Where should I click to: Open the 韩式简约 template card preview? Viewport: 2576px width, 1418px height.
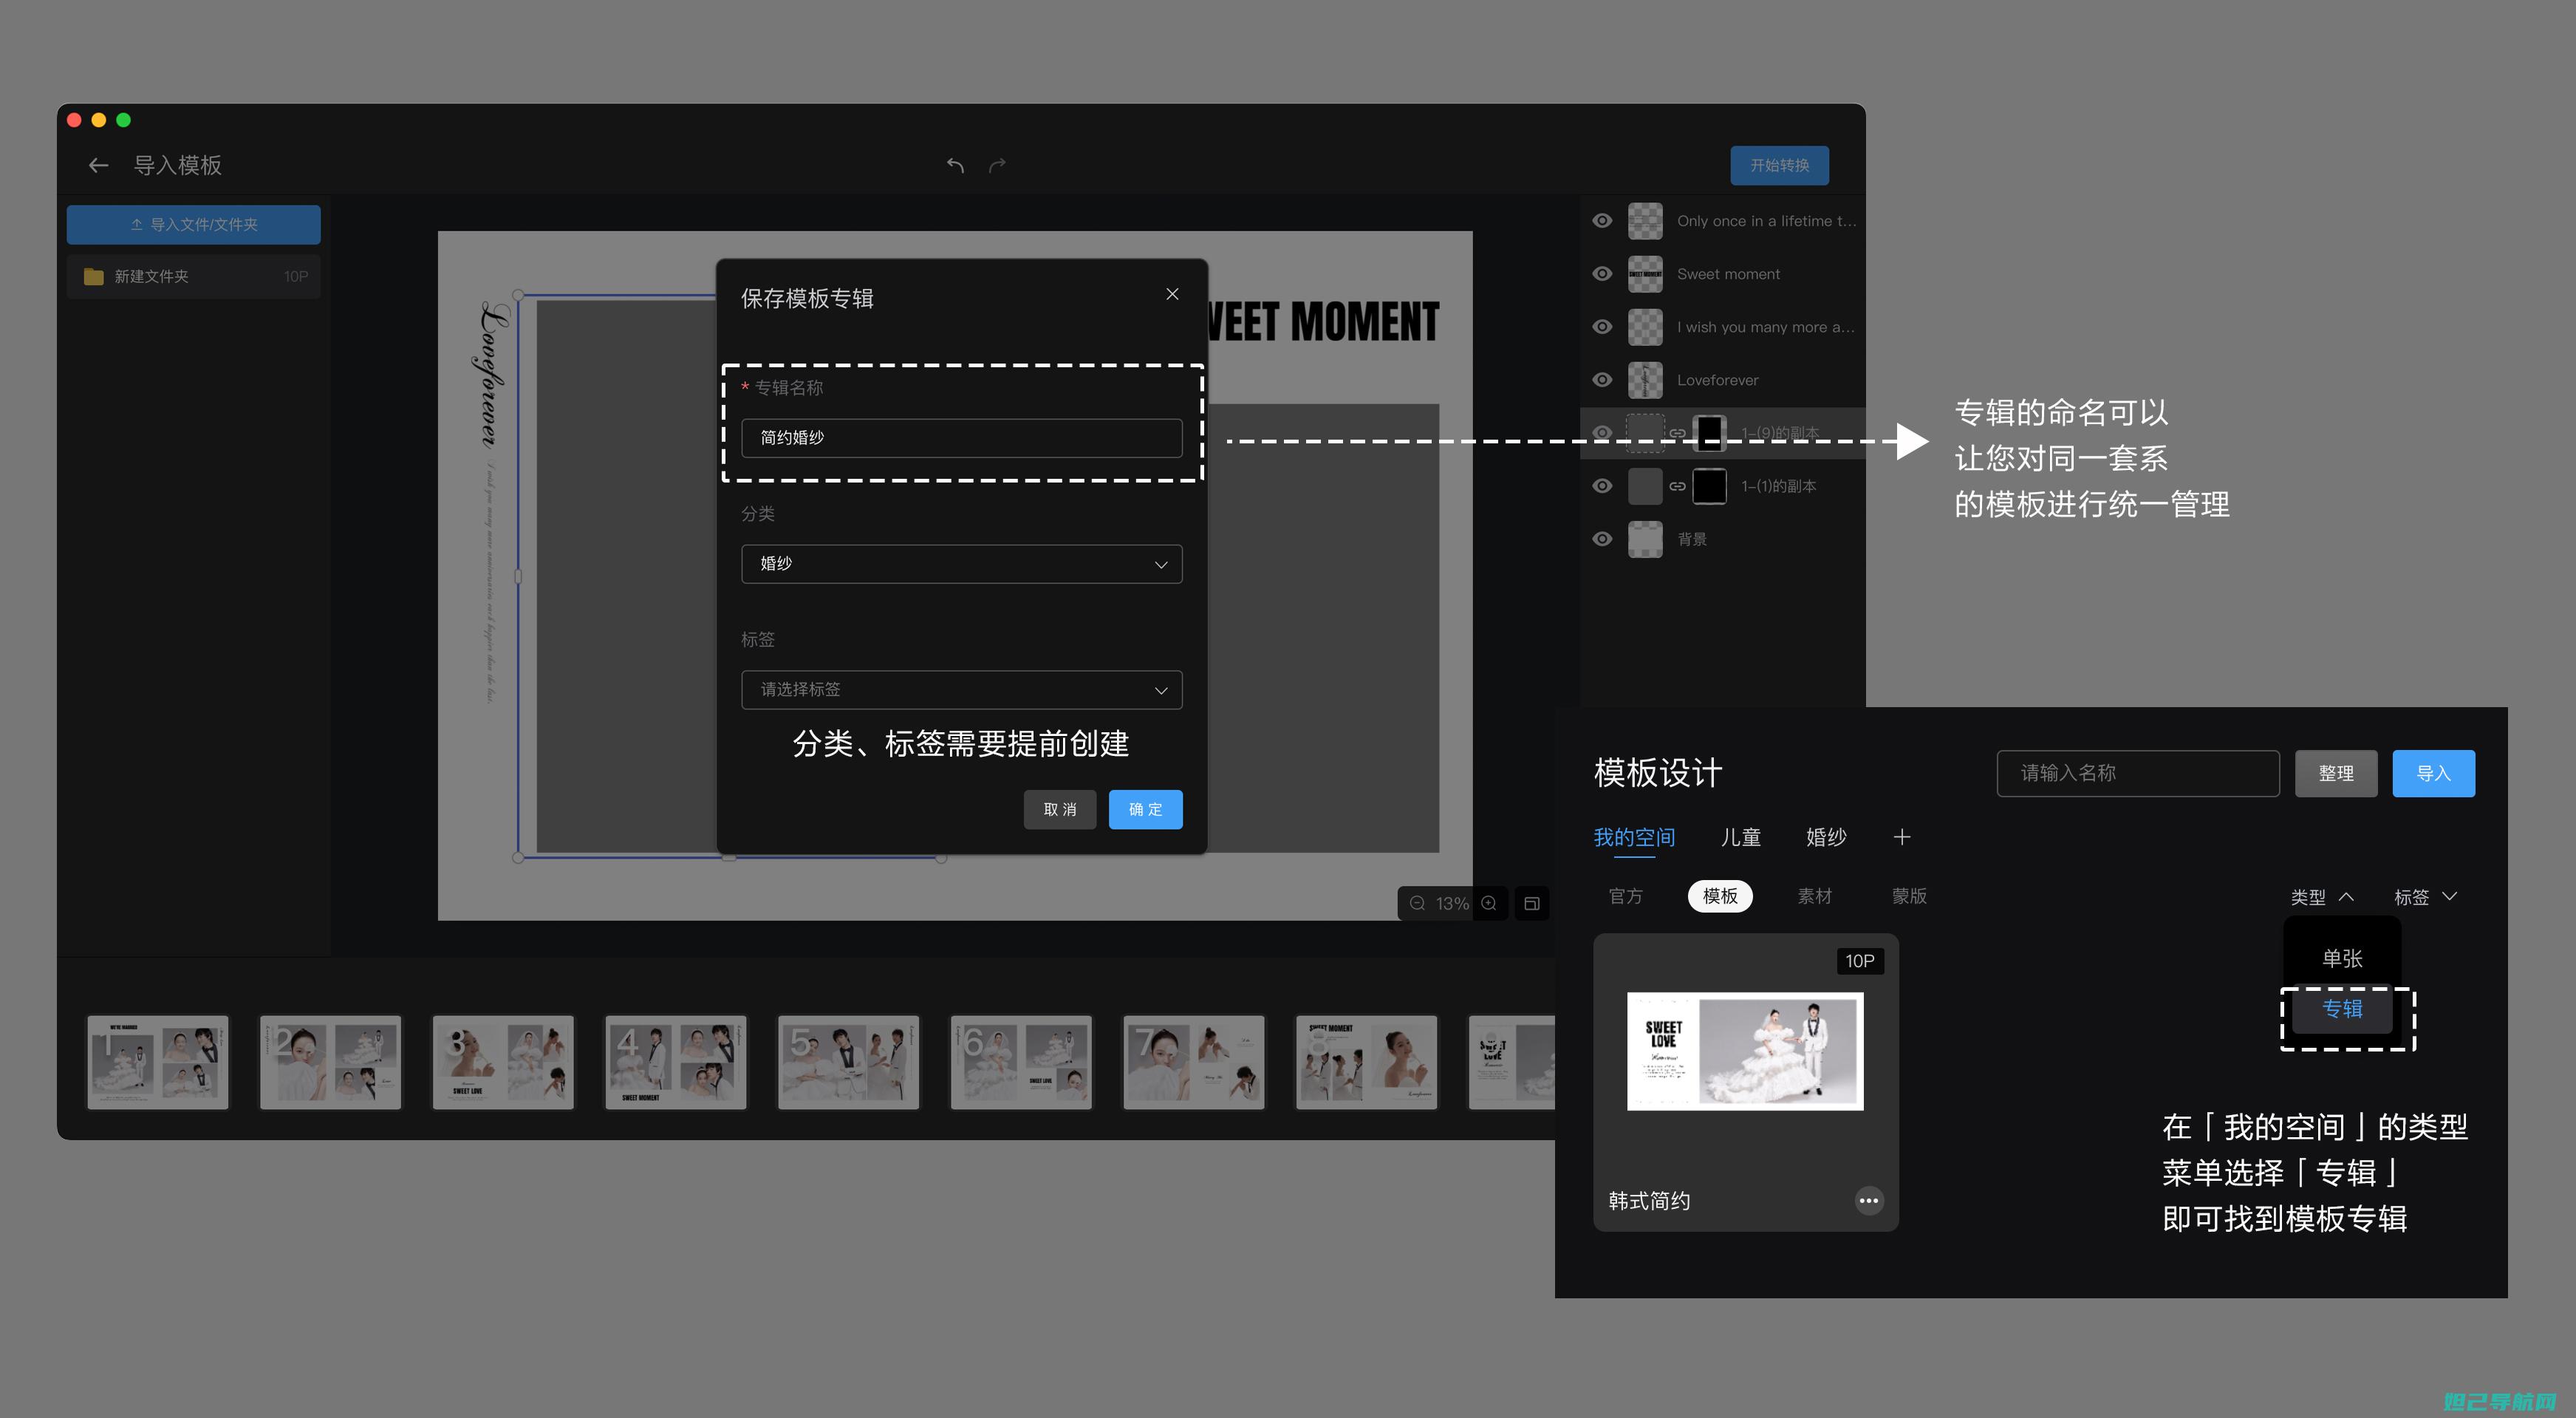[x=1745, y=1051]
